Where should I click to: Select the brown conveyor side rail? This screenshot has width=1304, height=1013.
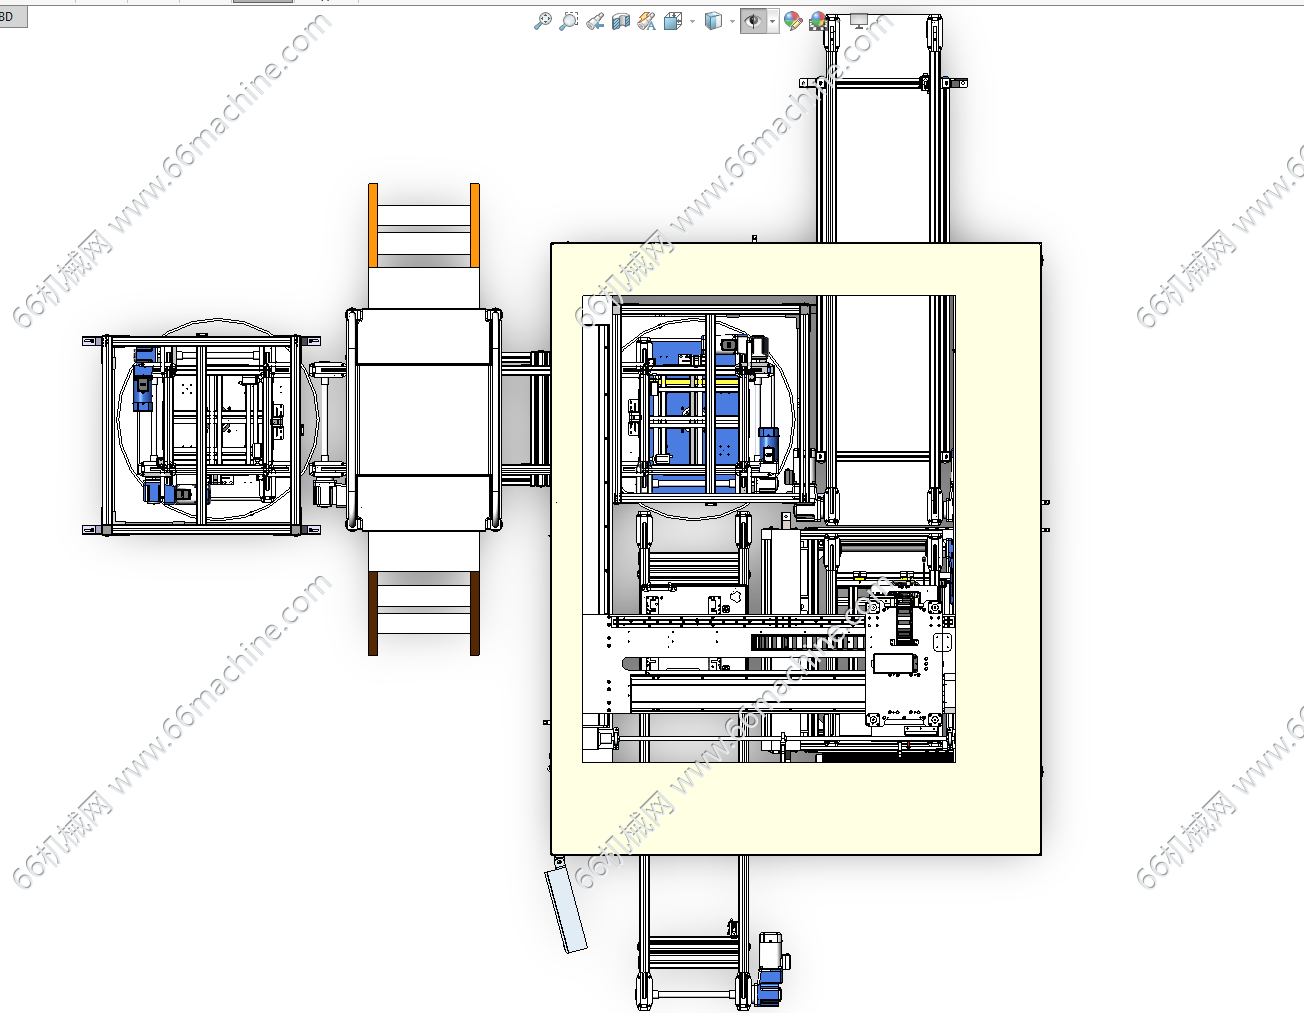[373, 613]
